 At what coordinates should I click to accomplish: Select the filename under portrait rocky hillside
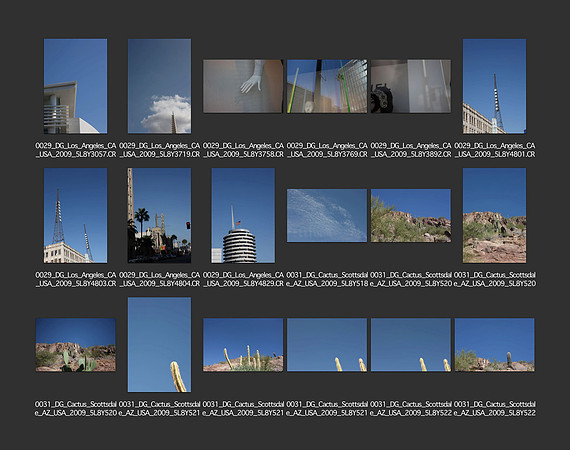click(494, 279)
